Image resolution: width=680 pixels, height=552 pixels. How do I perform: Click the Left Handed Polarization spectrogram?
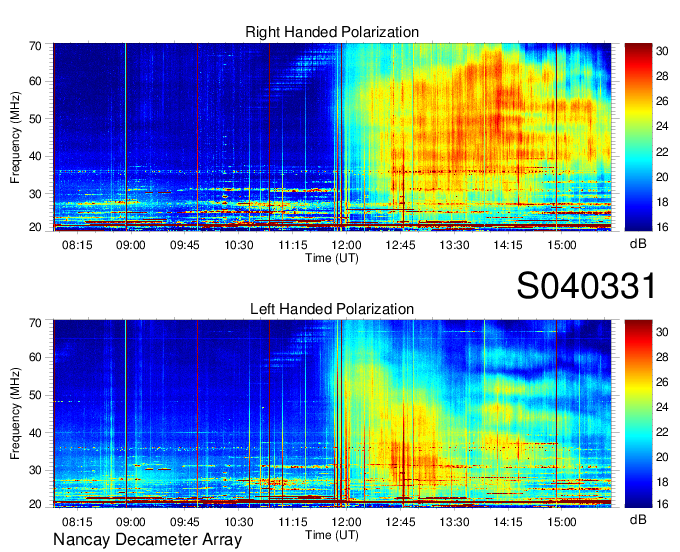[332, 414]
